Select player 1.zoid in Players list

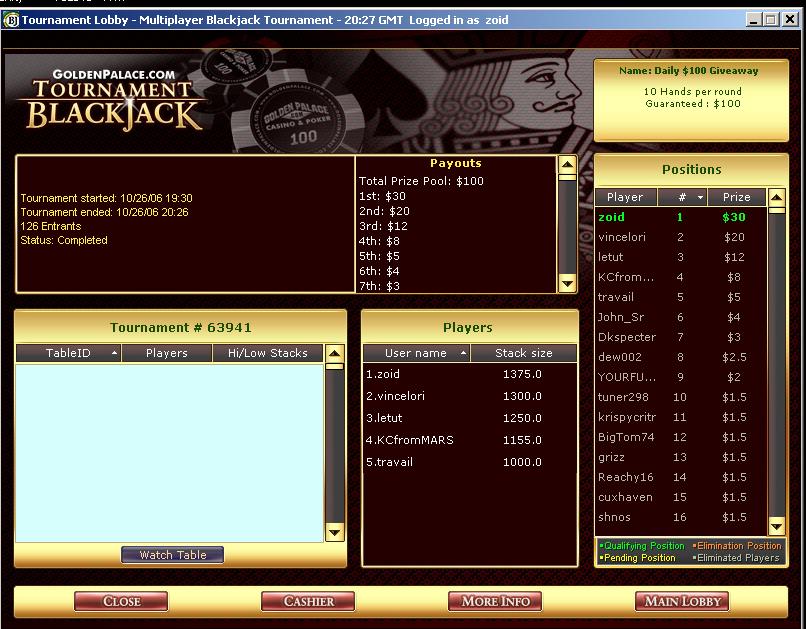(469, 374)
